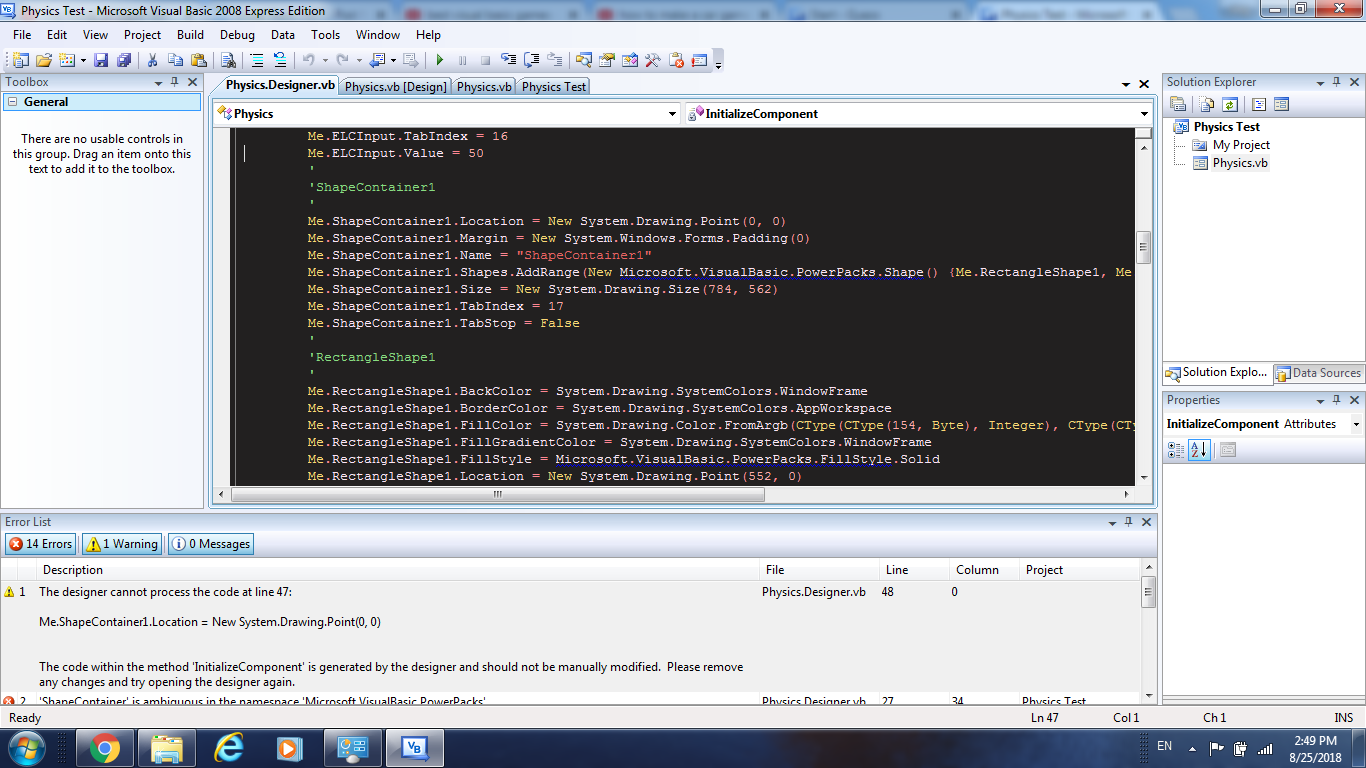Uncomment the selected lines via toolbar
This screenshot has height=768, width=1366.
(x=281, y=60)
